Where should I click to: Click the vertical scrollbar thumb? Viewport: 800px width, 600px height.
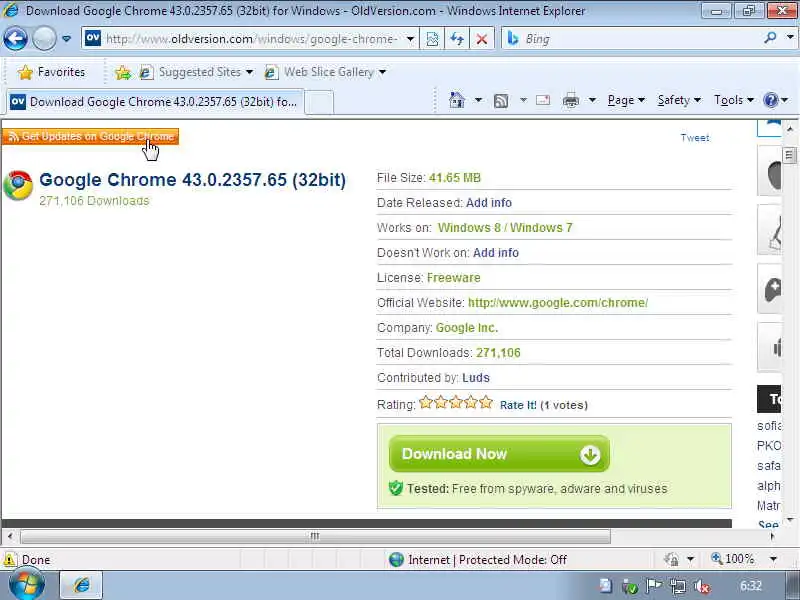click(789, 156)
